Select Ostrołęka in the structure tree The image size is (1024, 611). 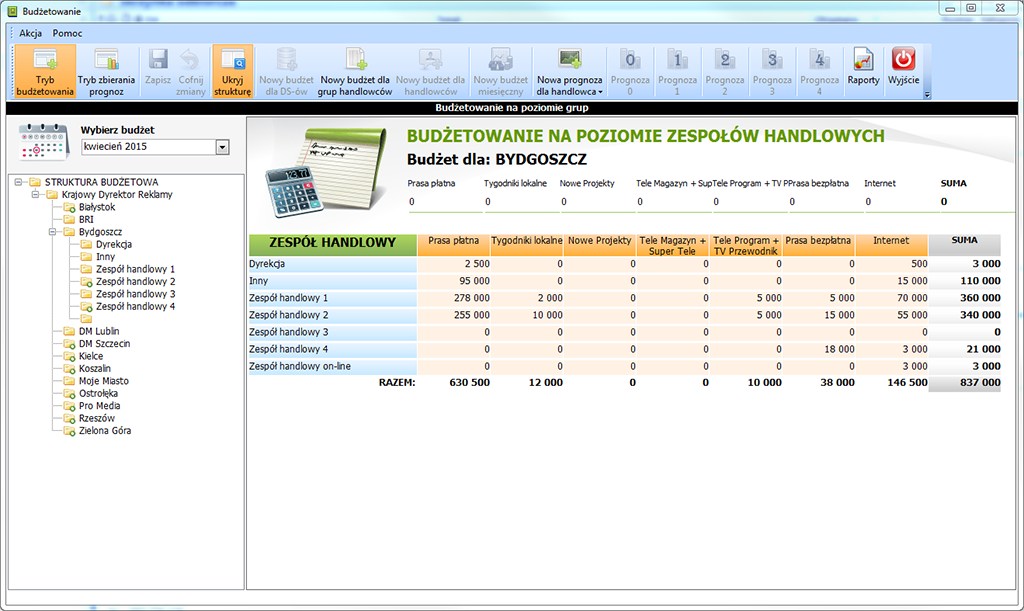pos(98,393)
